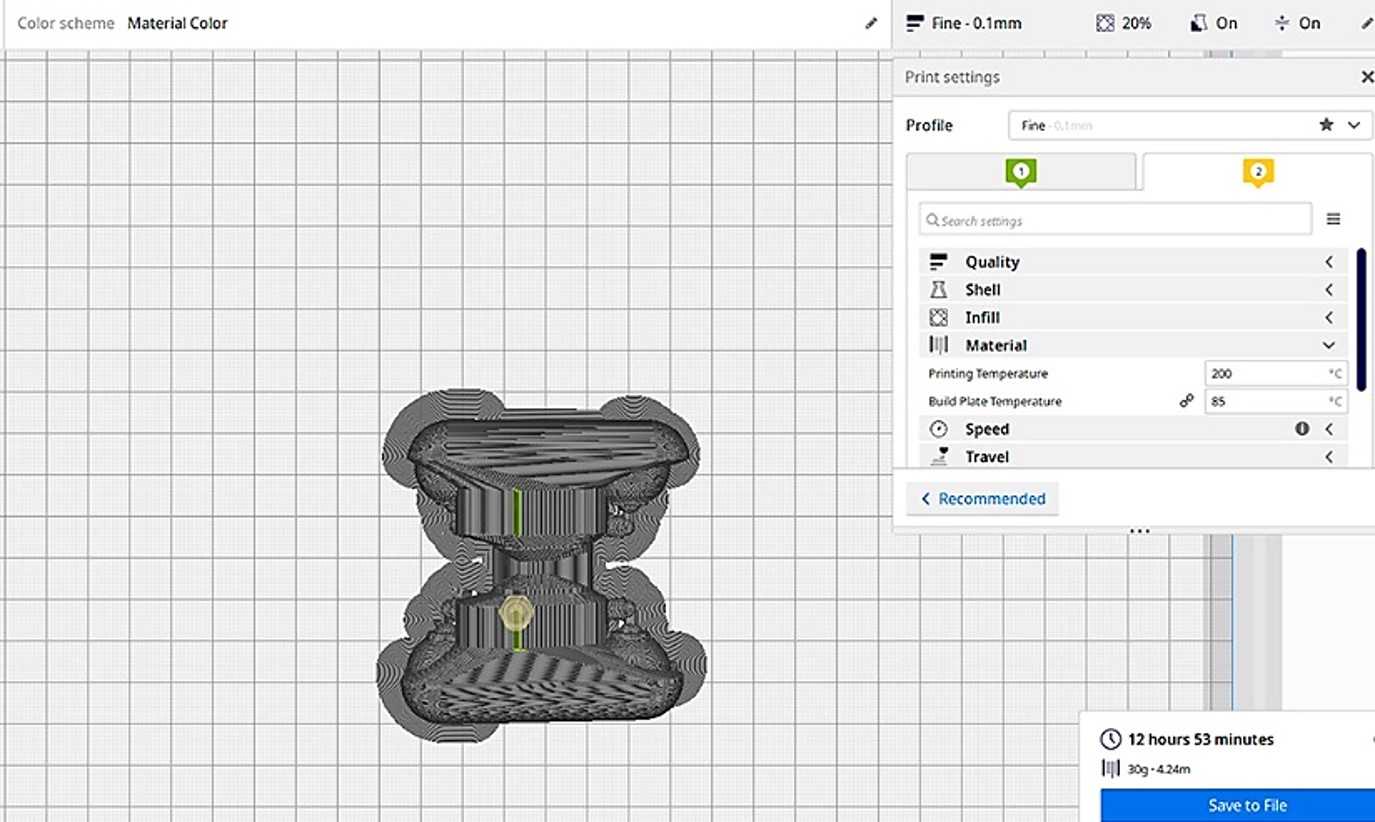Click the support icon labeled On

1198,23
